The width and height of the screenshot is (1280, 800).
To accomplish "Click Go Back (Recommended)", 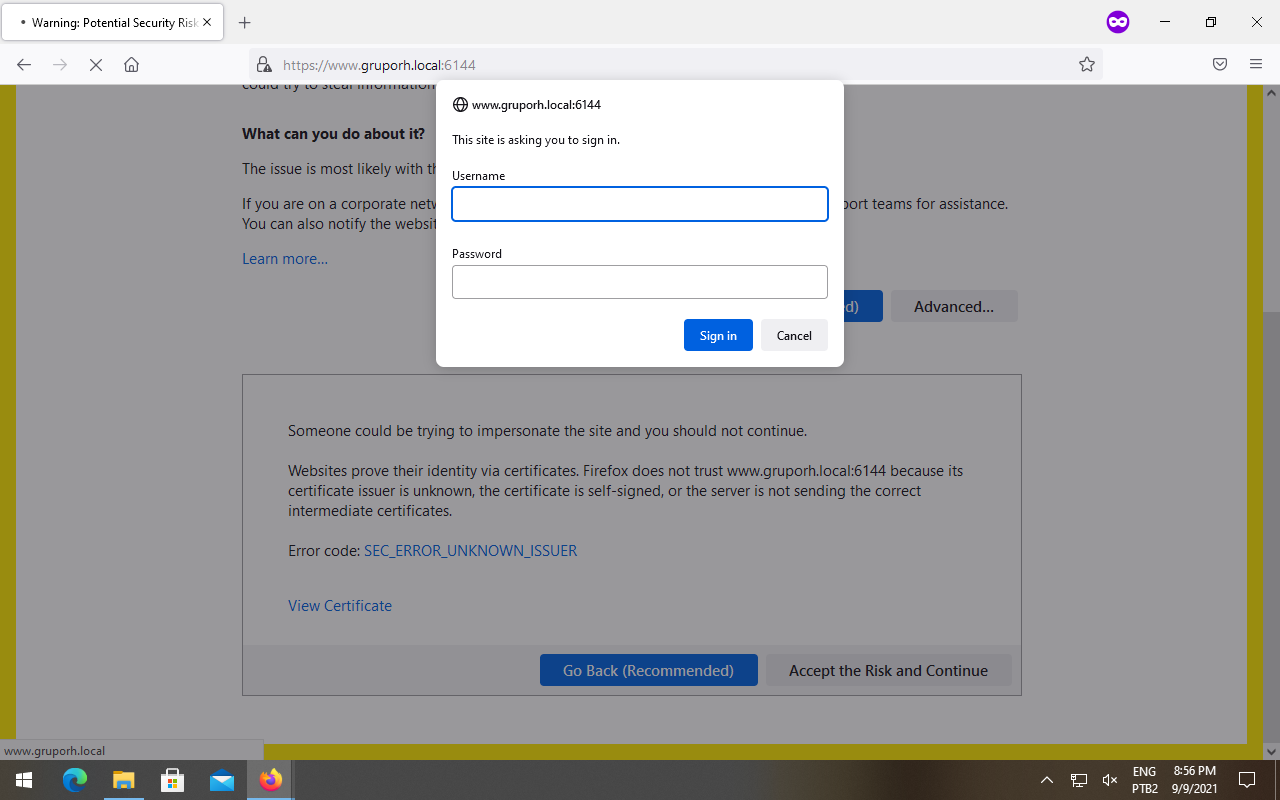I will [648, 670].
